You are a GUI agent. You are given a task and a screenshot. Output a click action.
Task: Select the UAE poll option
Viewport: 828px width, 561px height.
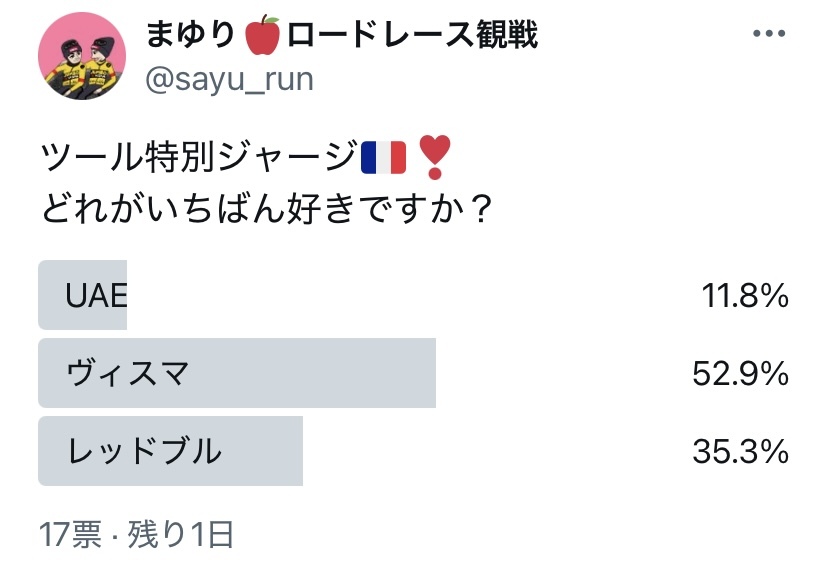[x=413, y=295]
